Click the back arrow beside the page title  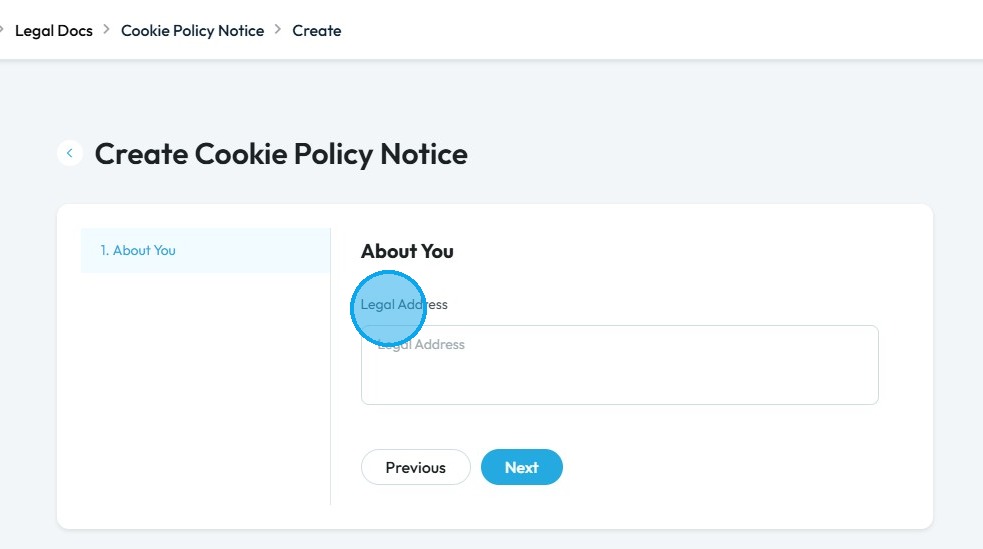[69, 153]
